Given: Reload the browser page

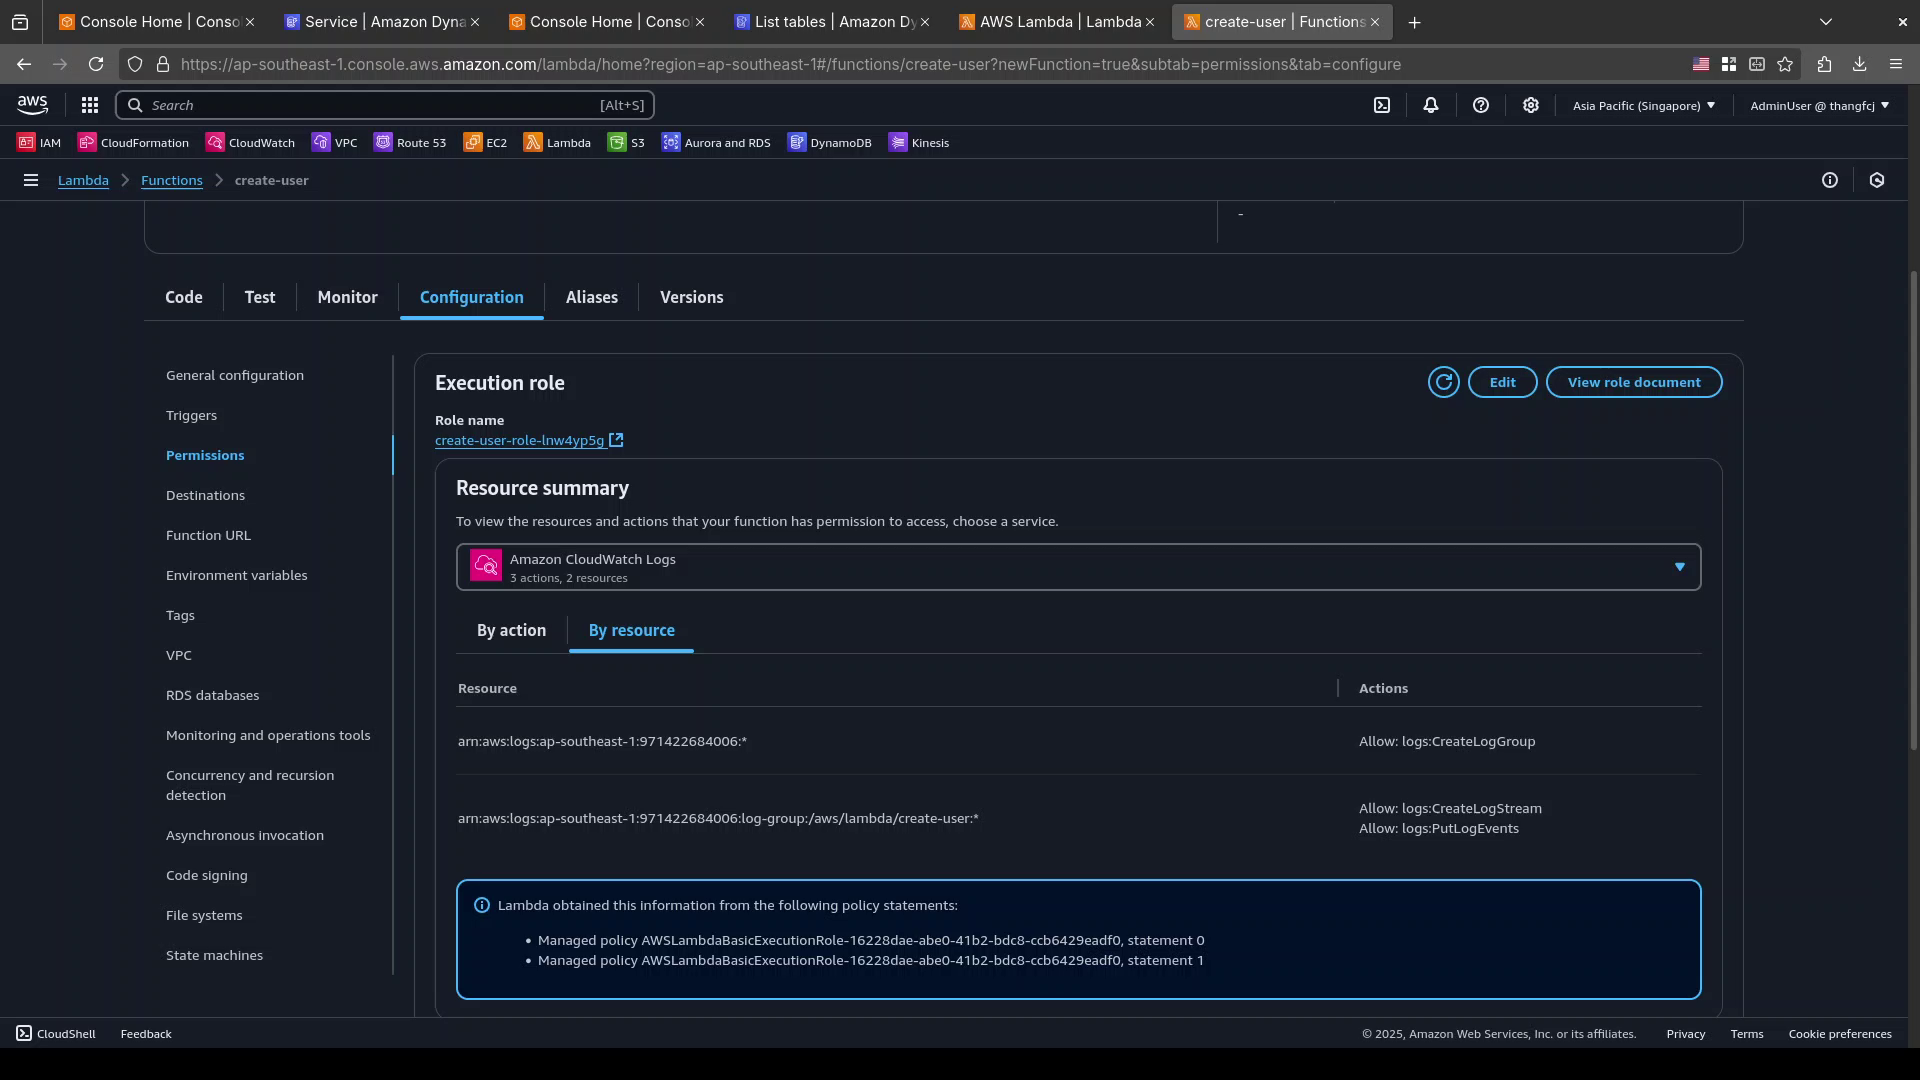Looking at the screenshot, I should pyautogui.click(x=96, y=64).
